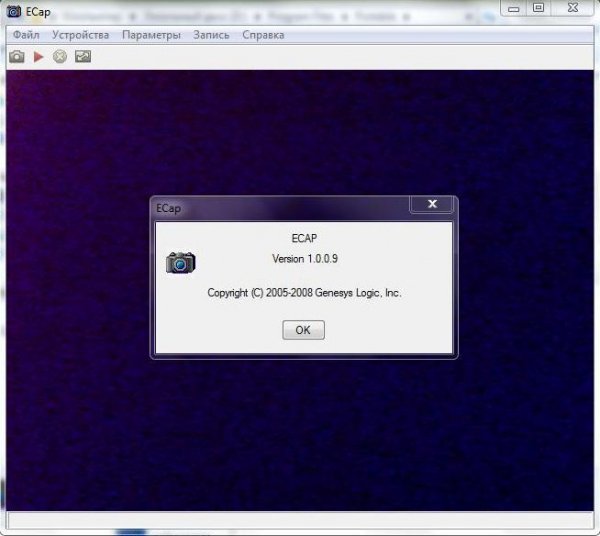Image resolution: width=600 pixels, height=536 pixels.
Task: Close the ECap about dialog
Action: [x=432, y=204]
